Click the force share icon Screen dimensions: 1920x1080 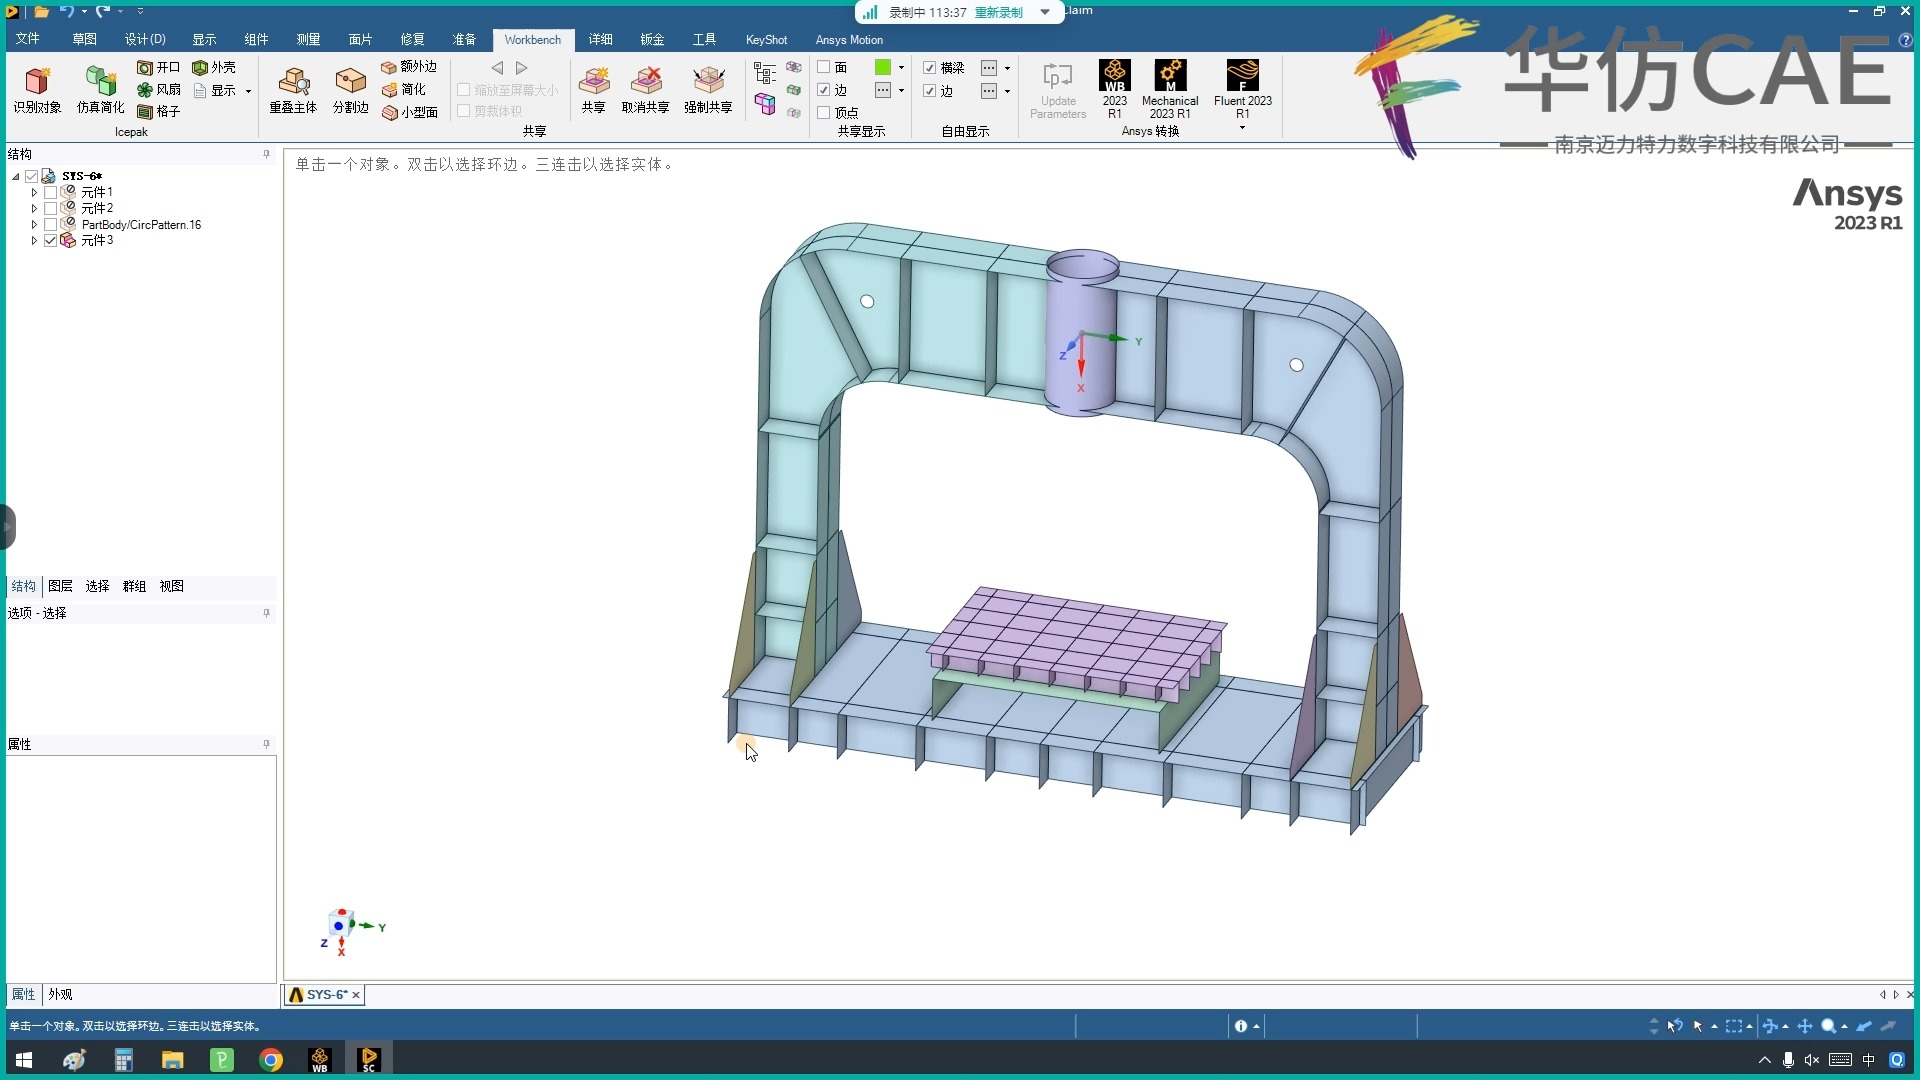709,86
